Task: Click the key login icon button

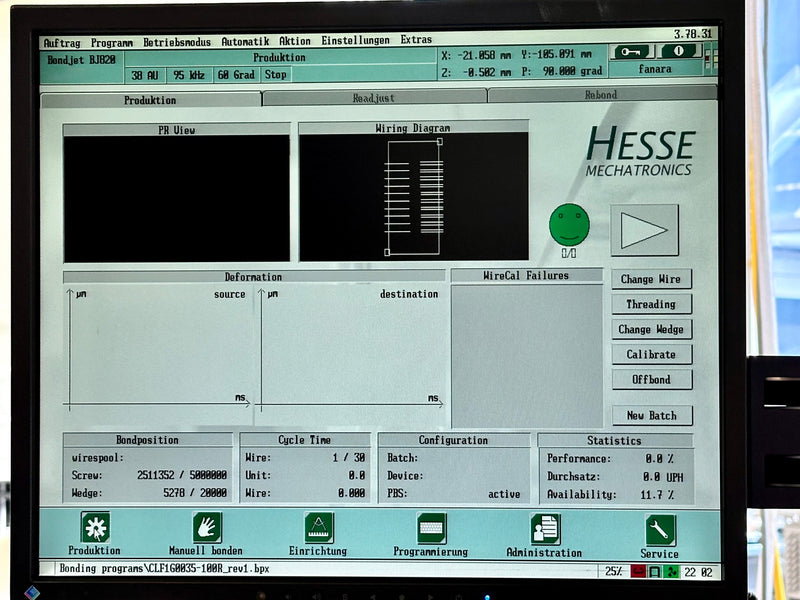Action: pyautogui.click(x=632, y=52)
